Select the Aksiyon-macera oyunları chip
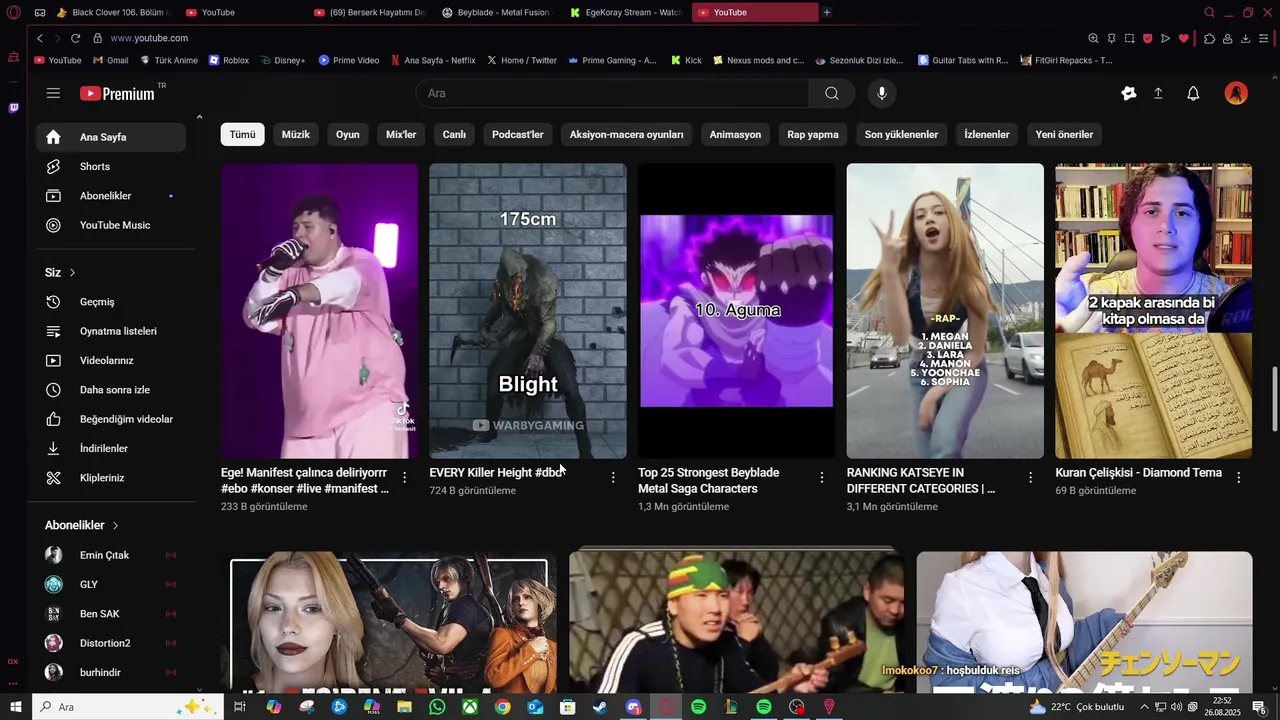This screenshot has width=1280, height=720. tap(627, 134)
